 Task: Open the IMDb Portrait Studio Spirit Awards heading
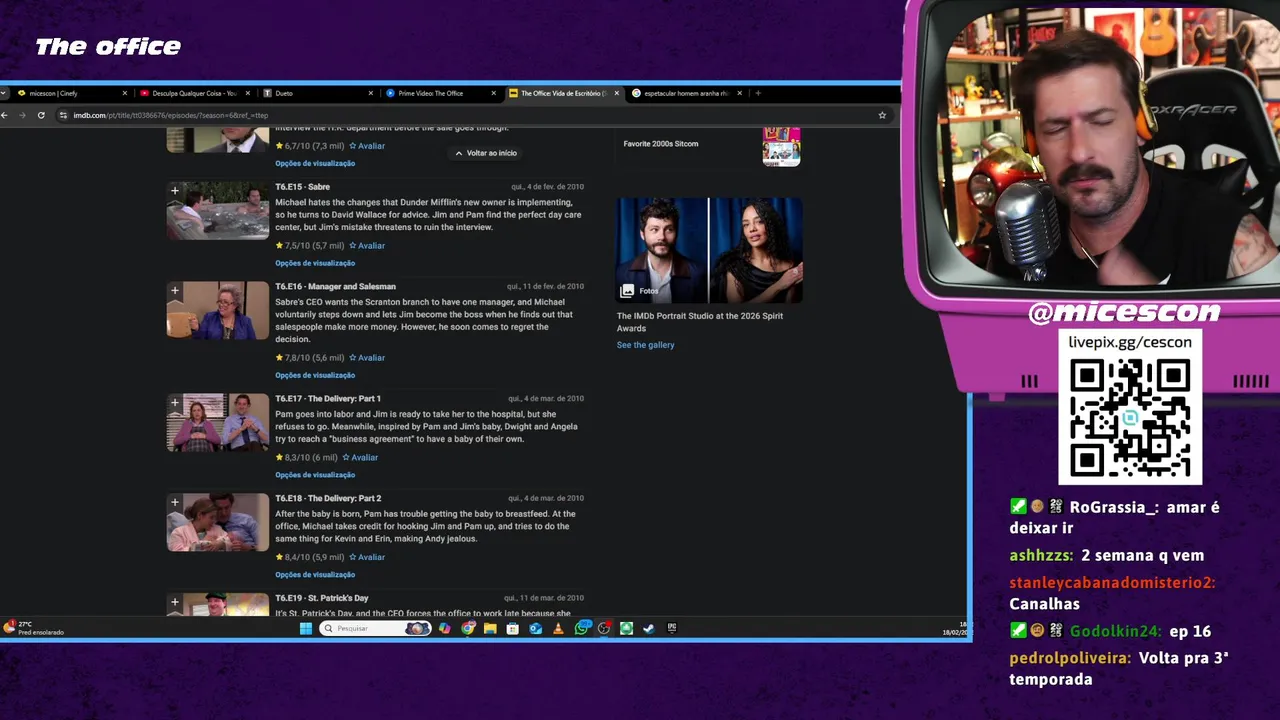point(700,322)
